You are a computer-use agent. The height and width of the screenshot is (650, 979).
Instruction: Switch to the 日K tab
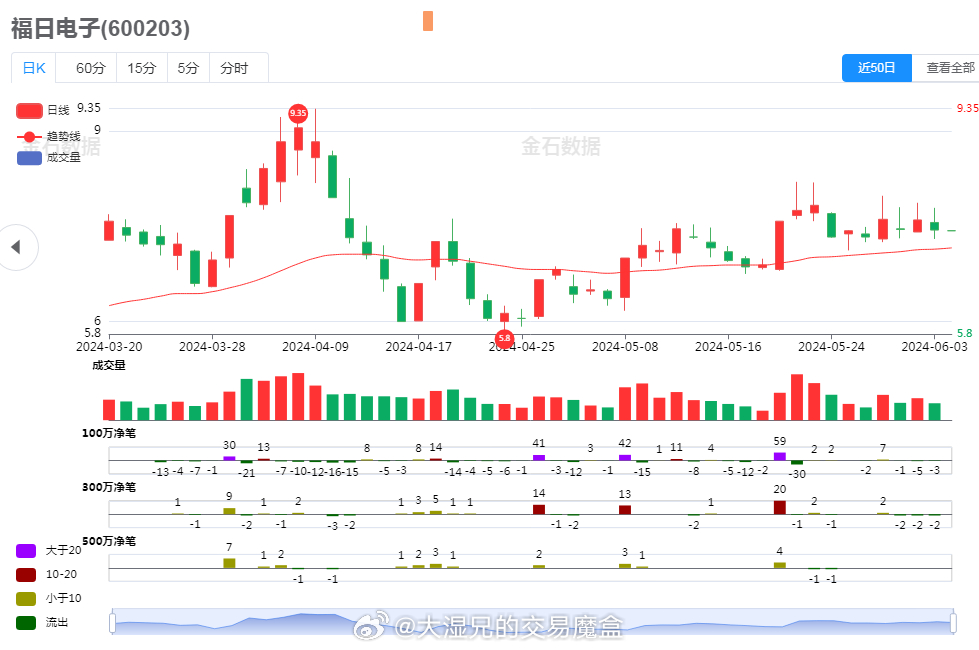click(34, 68)
